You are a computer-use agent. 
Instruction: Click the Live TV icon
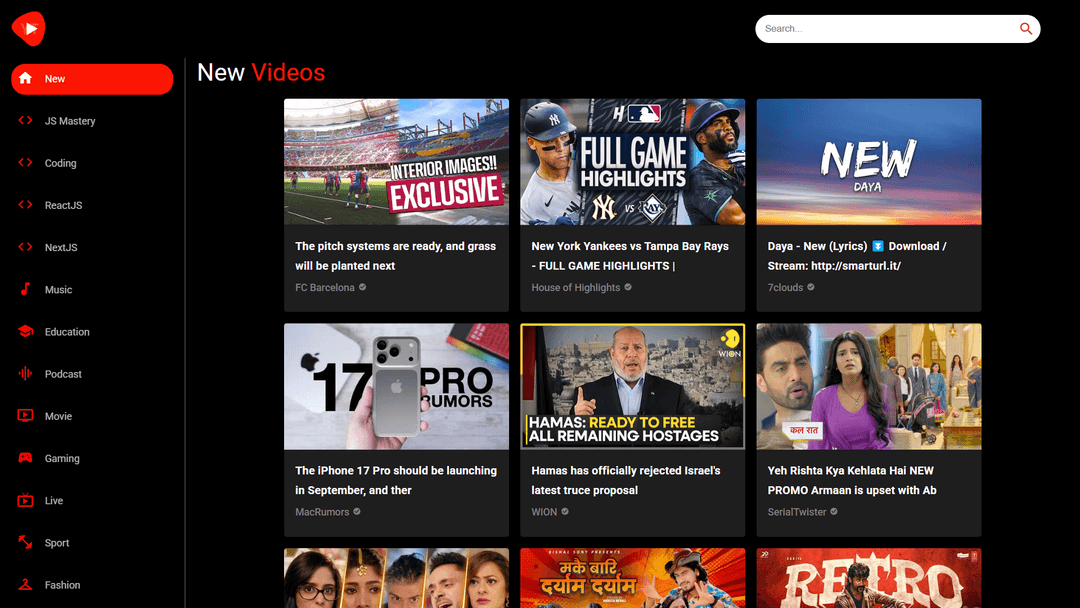(25, 500)
